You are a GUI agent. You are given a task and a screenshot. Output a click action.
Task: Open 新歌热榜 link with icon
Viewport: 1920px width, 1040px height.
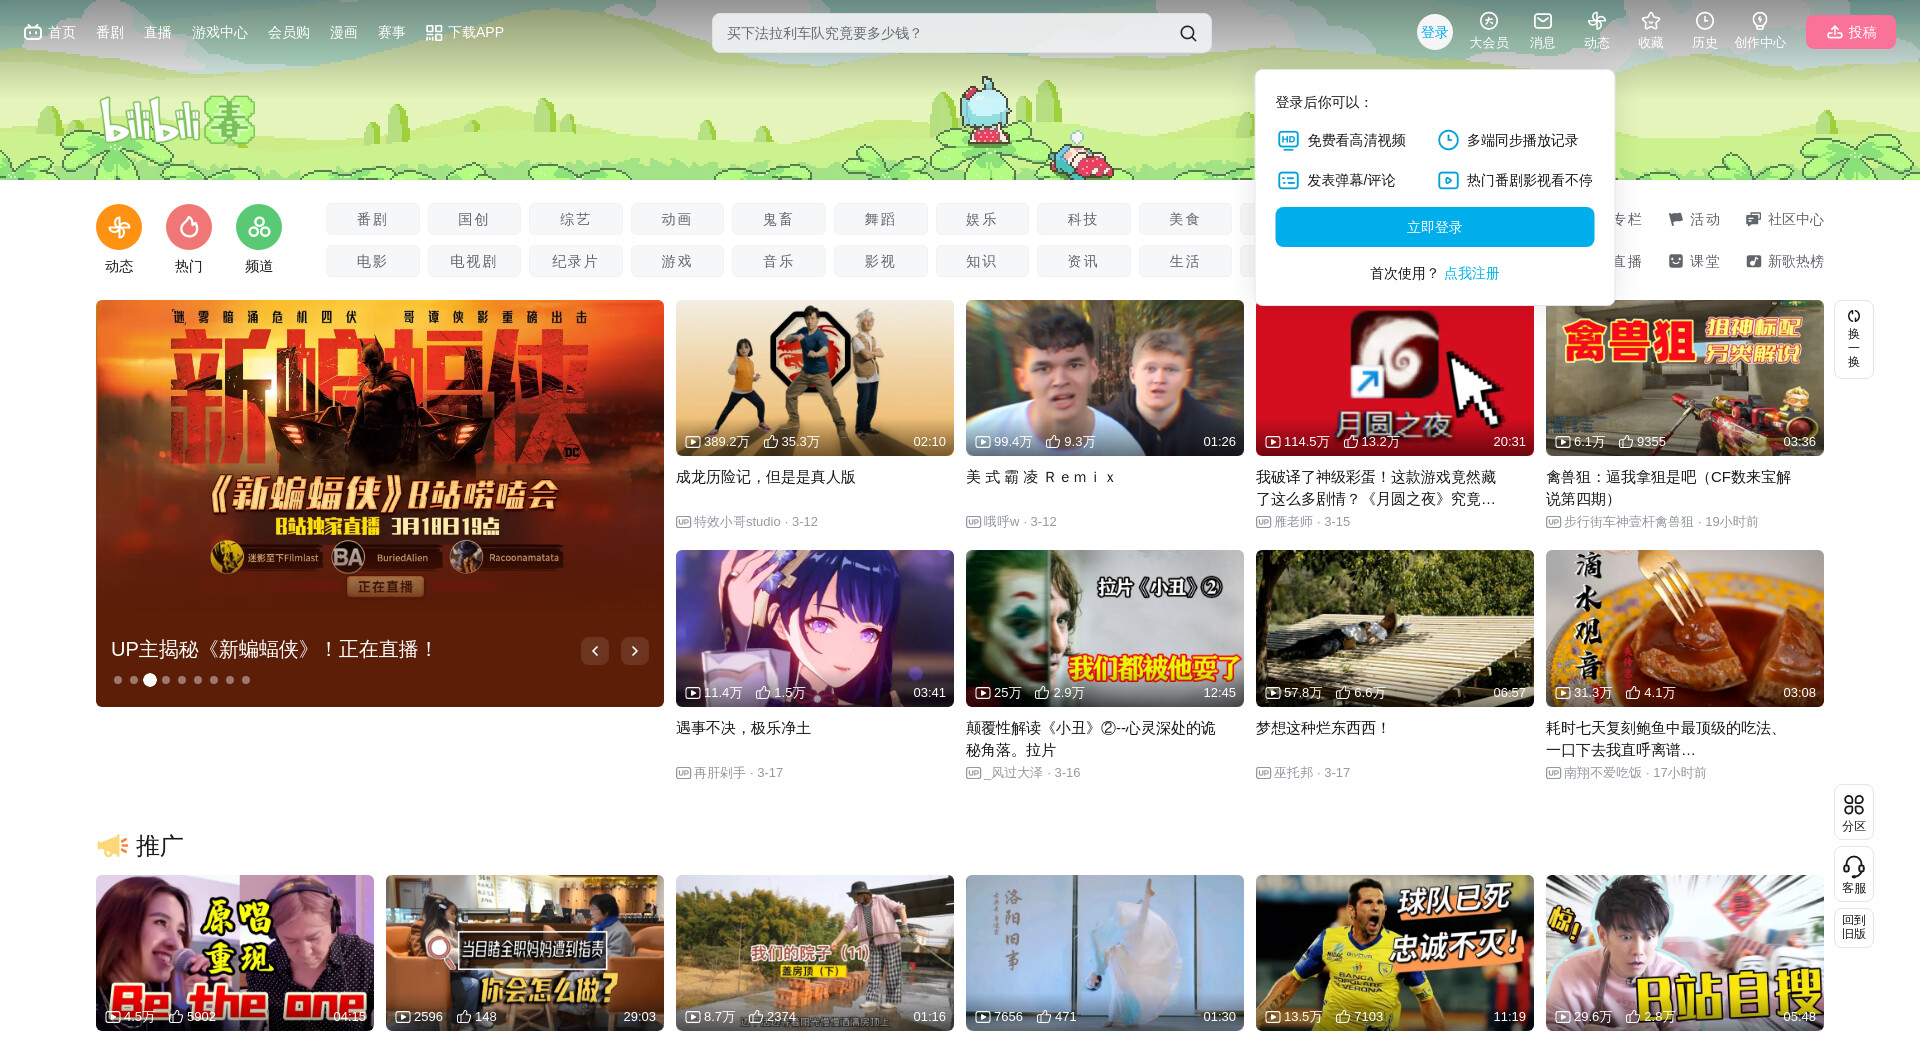pyautogui.click(x=1785, y=261)
